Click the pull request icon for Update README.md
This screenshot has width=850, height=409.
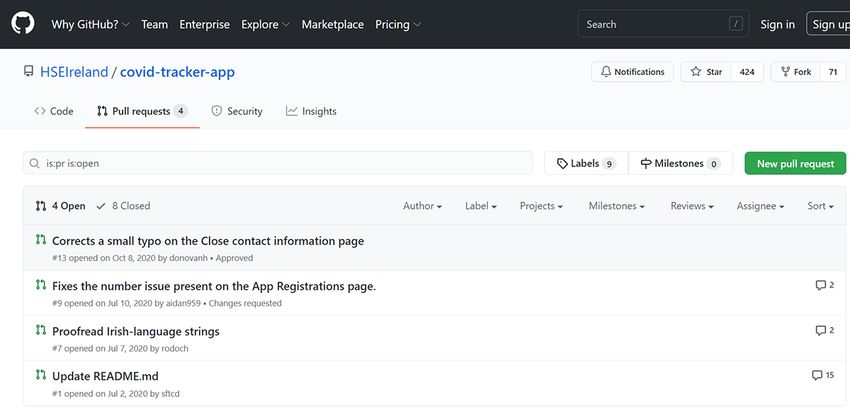click(41, 374)
